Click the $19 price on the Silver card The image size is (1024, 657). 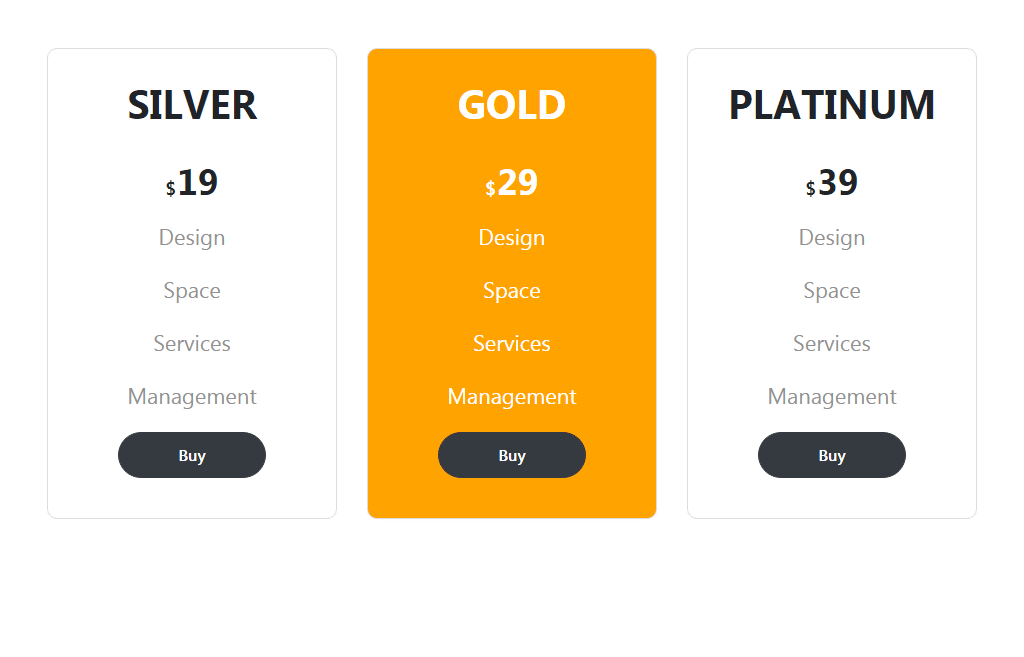coord(192,182)
